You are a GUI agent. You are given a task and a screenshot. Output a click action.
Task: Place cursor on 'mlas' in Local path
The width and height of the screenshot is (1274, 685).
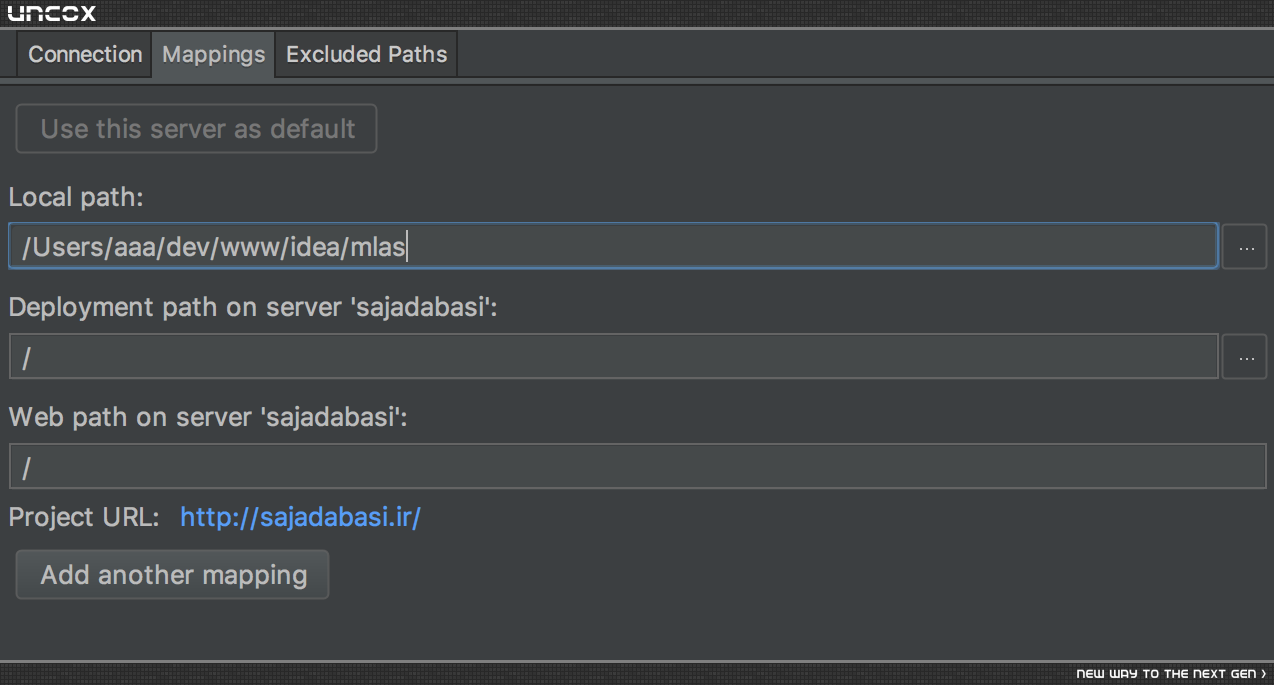378,248
